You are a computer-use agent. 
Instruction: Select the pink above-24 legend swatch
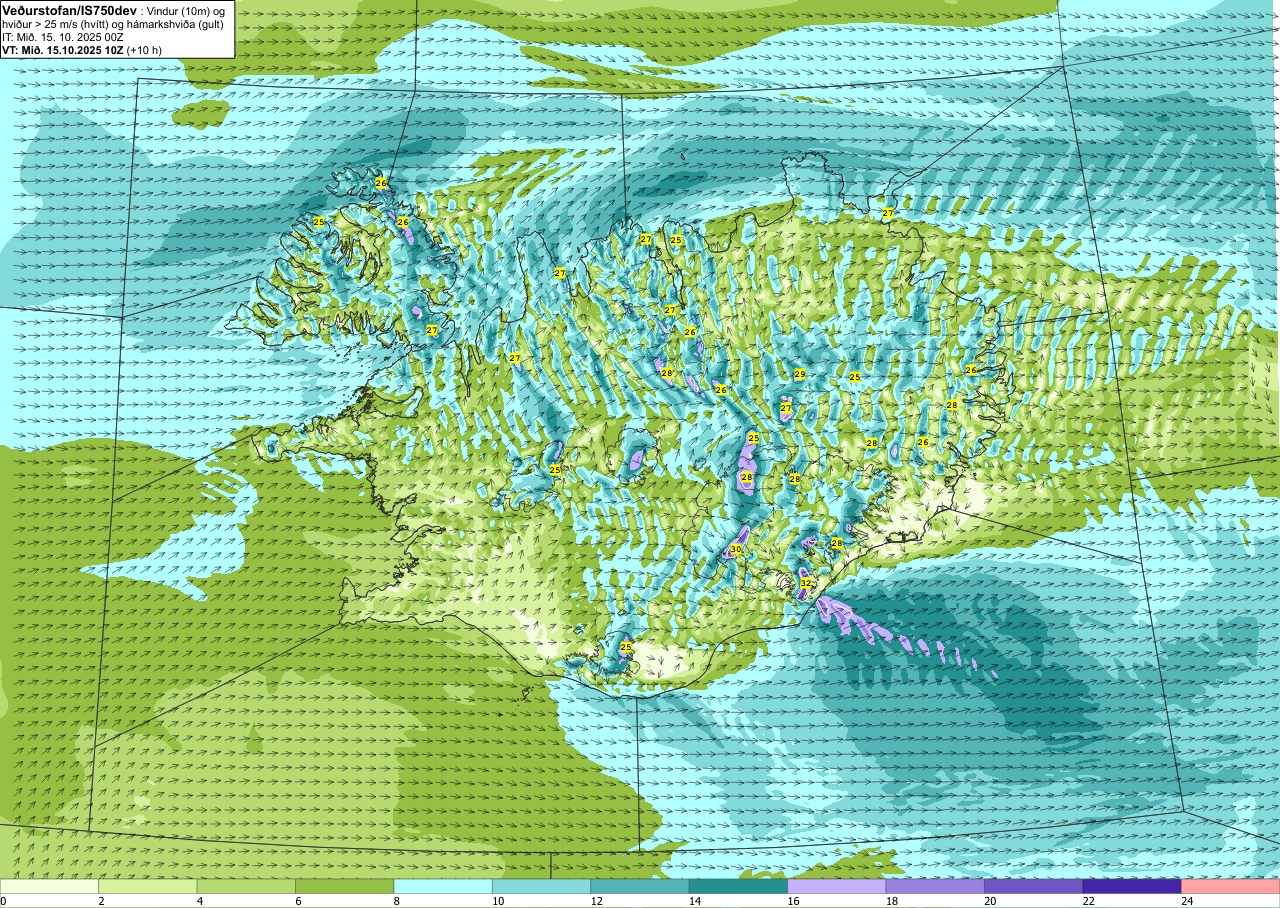(1230, 887)
